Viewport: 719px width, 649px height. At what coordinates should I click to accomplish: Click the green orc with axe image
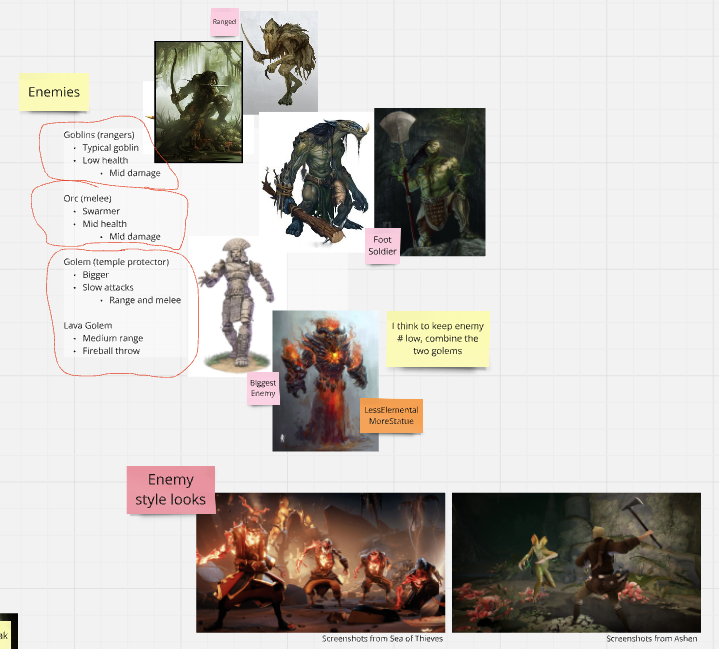(430, 180)
